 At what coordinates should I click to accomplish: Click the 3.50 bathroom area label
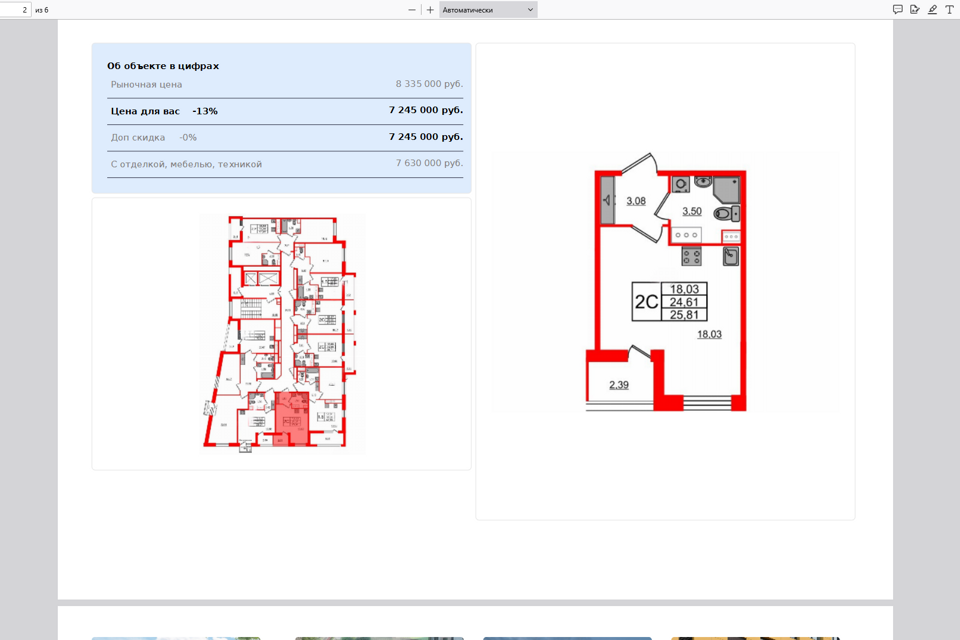coord(692,211)
